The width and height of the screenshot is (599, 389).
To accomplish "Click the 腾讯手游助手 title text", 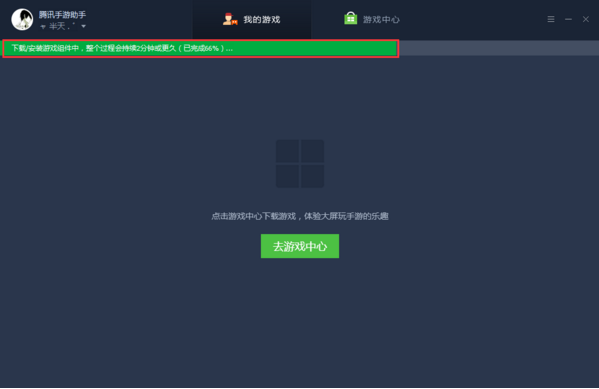I will coord(62,15).
